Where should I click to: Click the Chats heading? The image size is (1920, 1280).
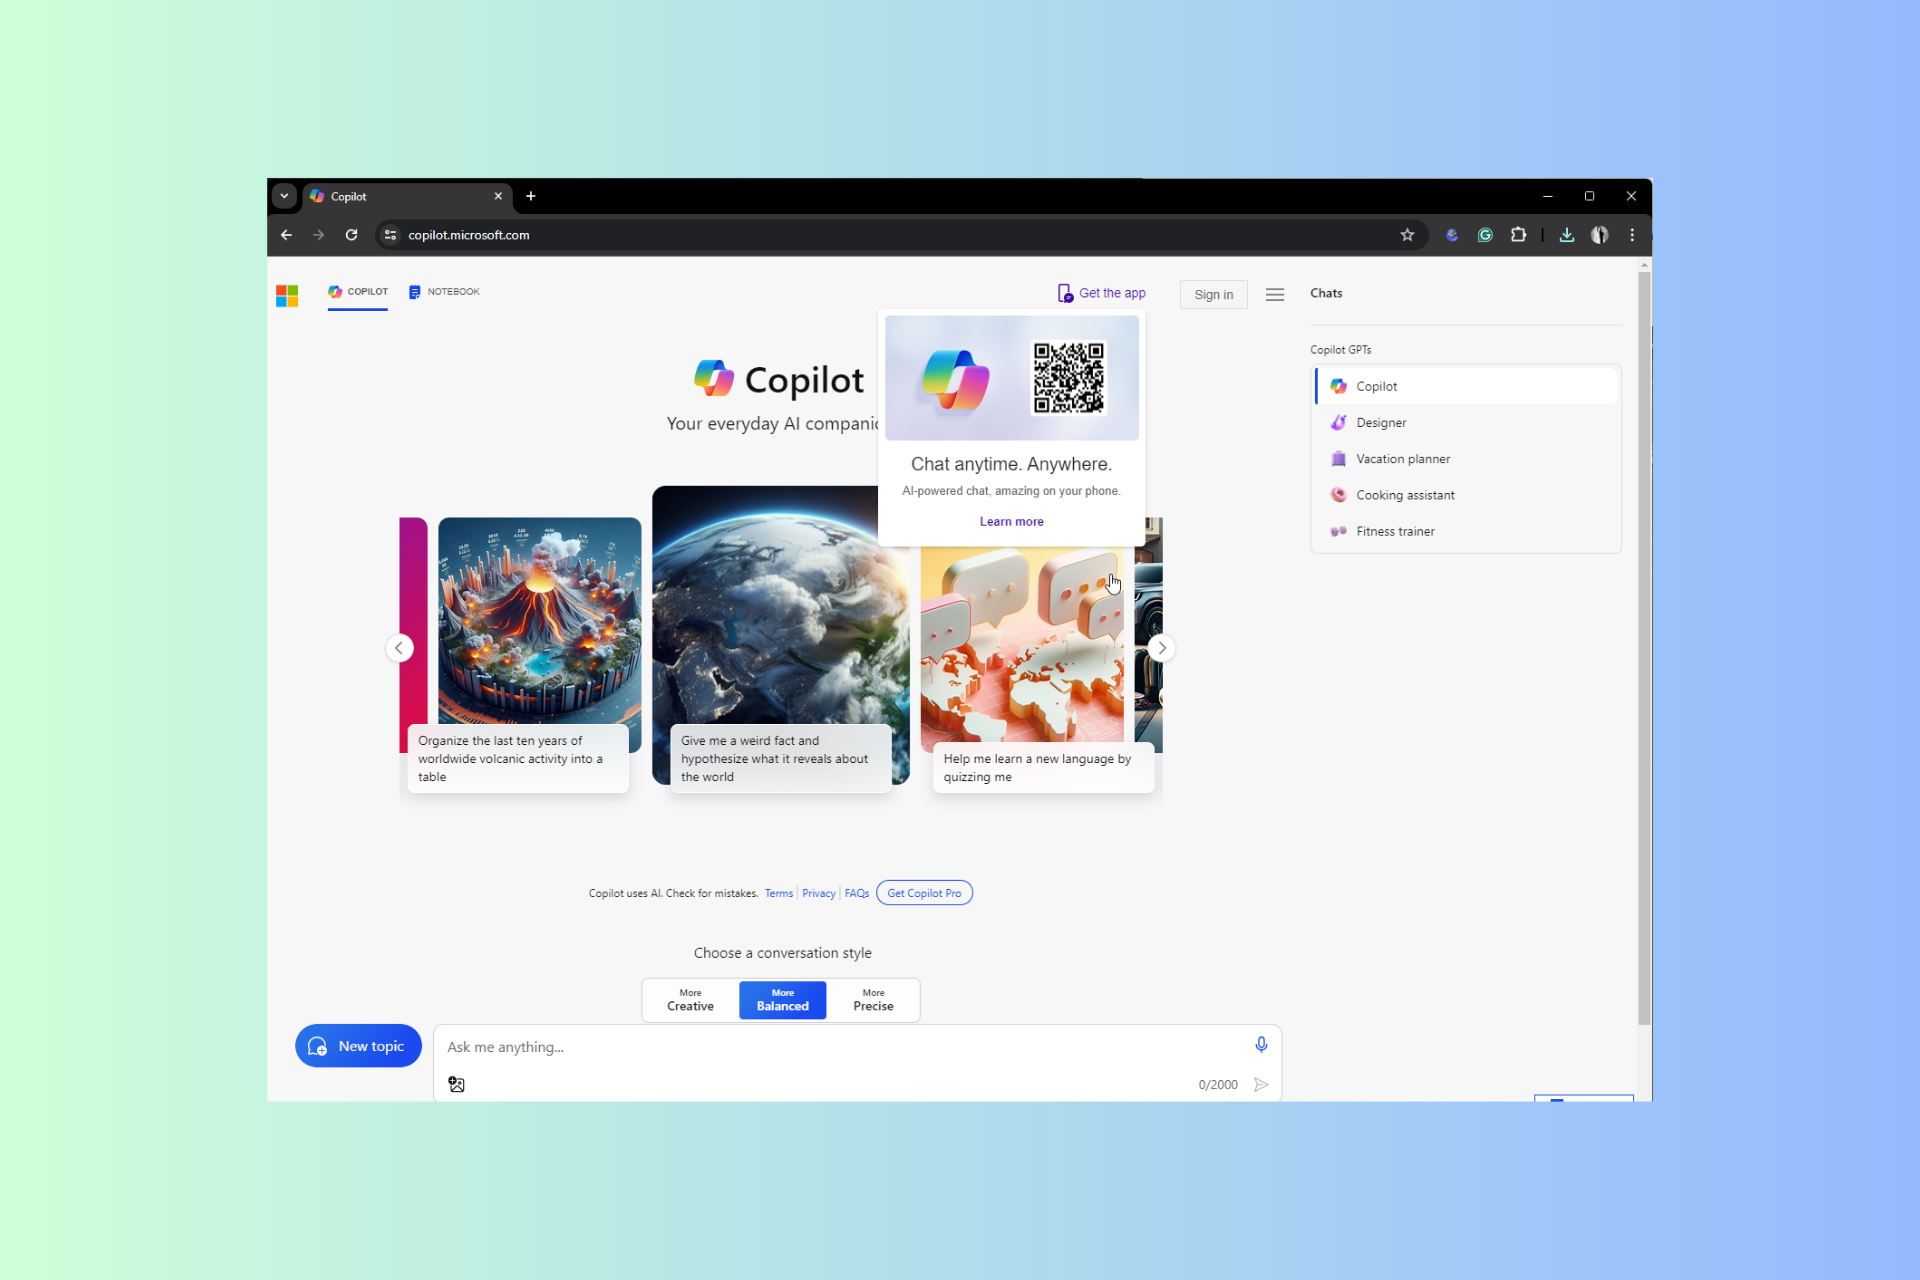click(x=1326, y=294)
